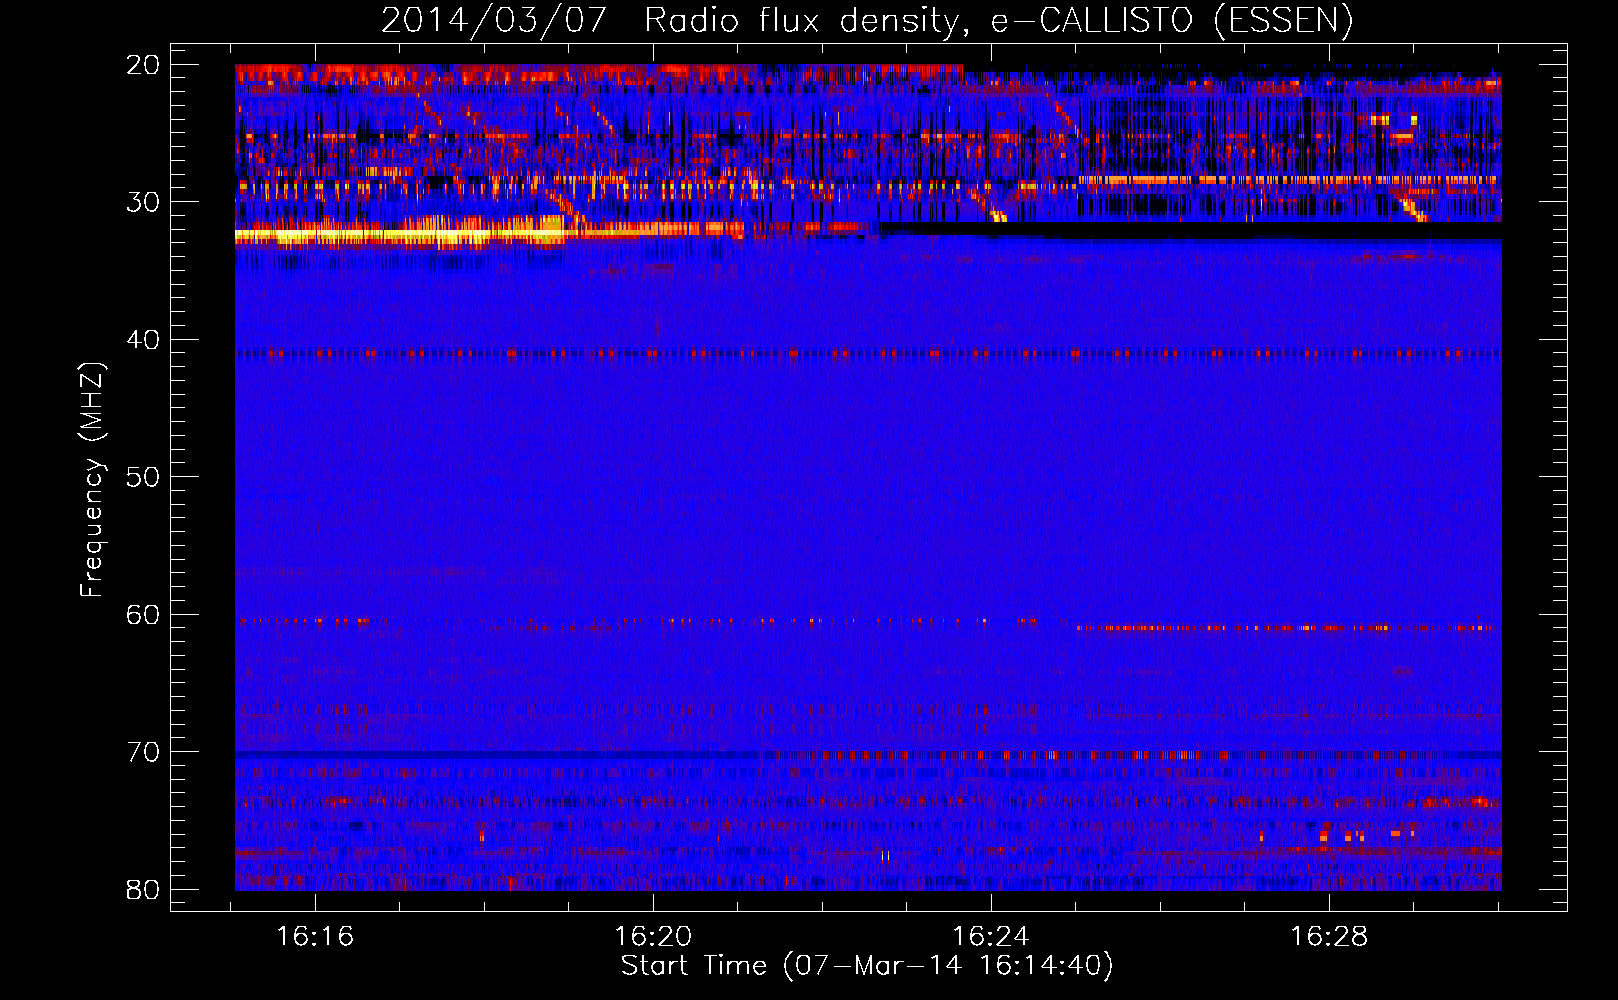Click the 16:28 time tick label
The image size is (1618, 1000).
pyautogui.click(x=1329, y=937)
